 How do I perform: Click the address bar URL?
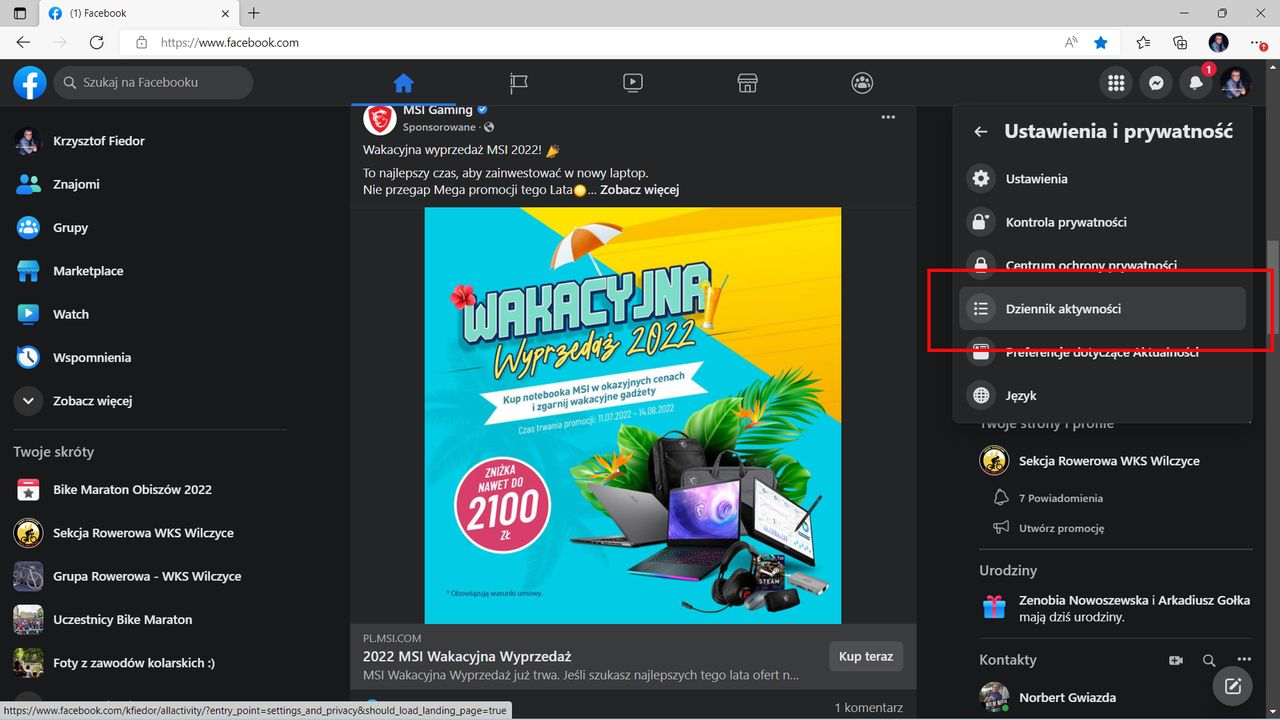tap(230, 43)
